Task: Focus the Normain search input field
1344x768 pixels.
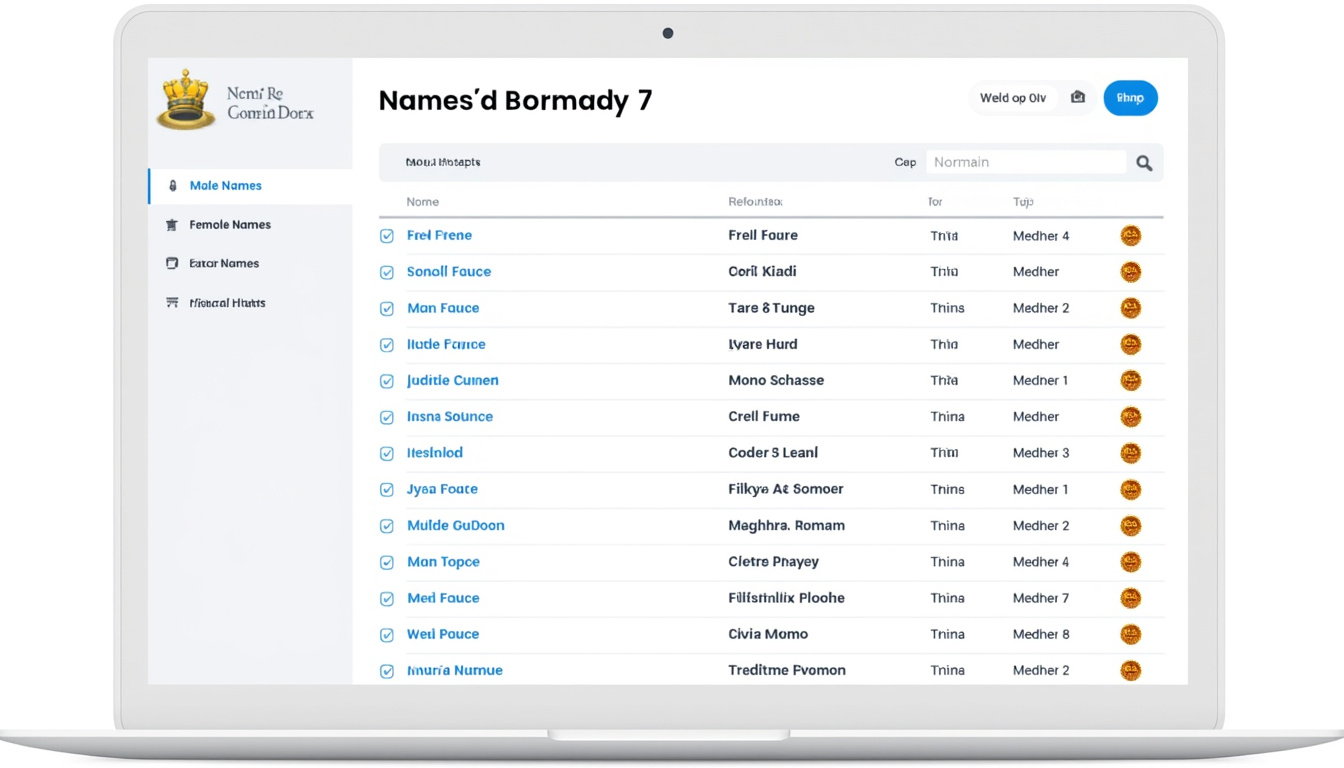Action: (x=1025, y=162)
